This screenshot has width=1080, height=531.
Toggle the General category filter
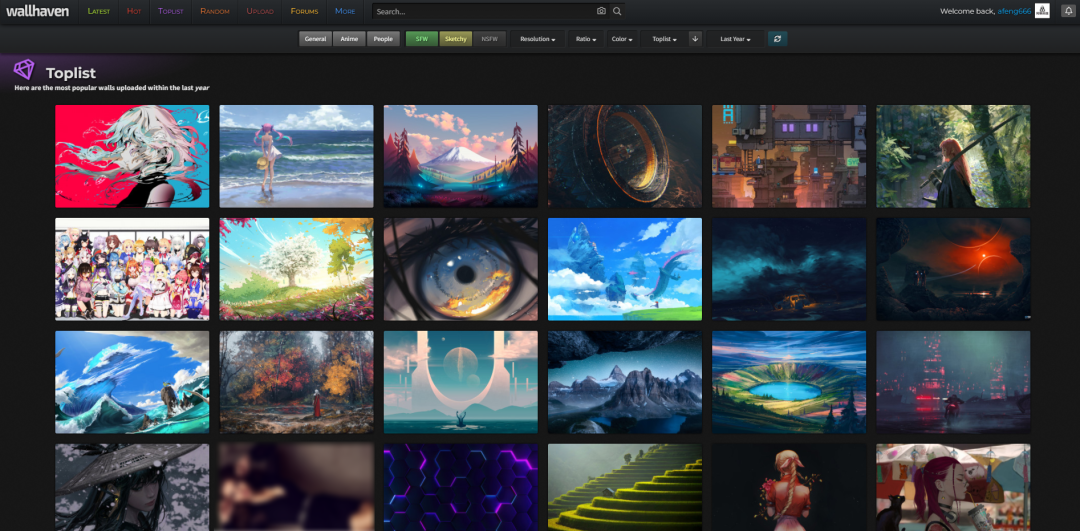pos(315,39)
